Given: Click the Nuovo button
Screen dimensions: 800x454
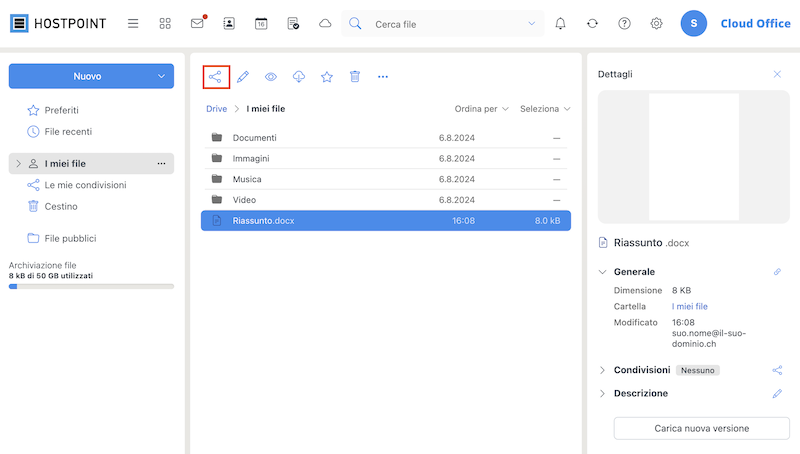Looking at the screenshot, I should point(87,77).
